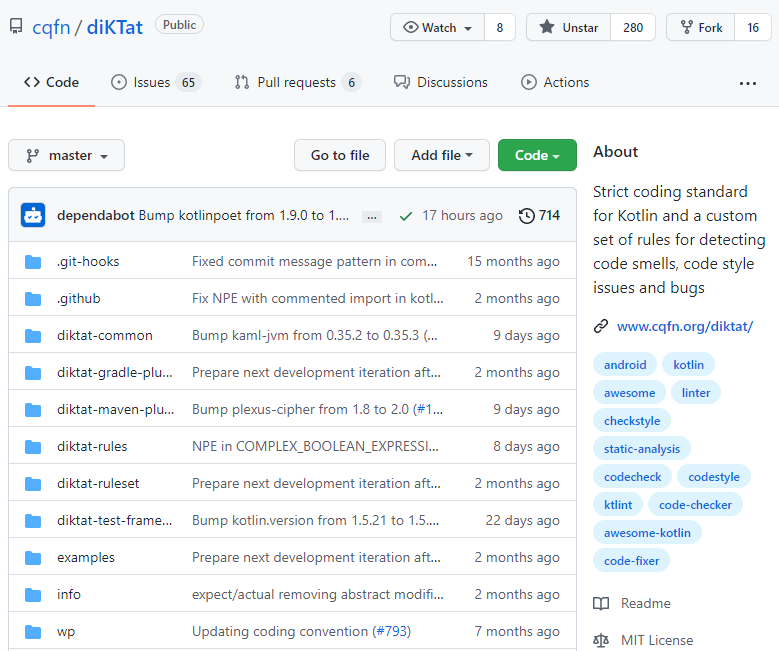Click folder icon for diktat-test-framework row
Viewport: 779px width, 651px height.
(x=33, y=521)
